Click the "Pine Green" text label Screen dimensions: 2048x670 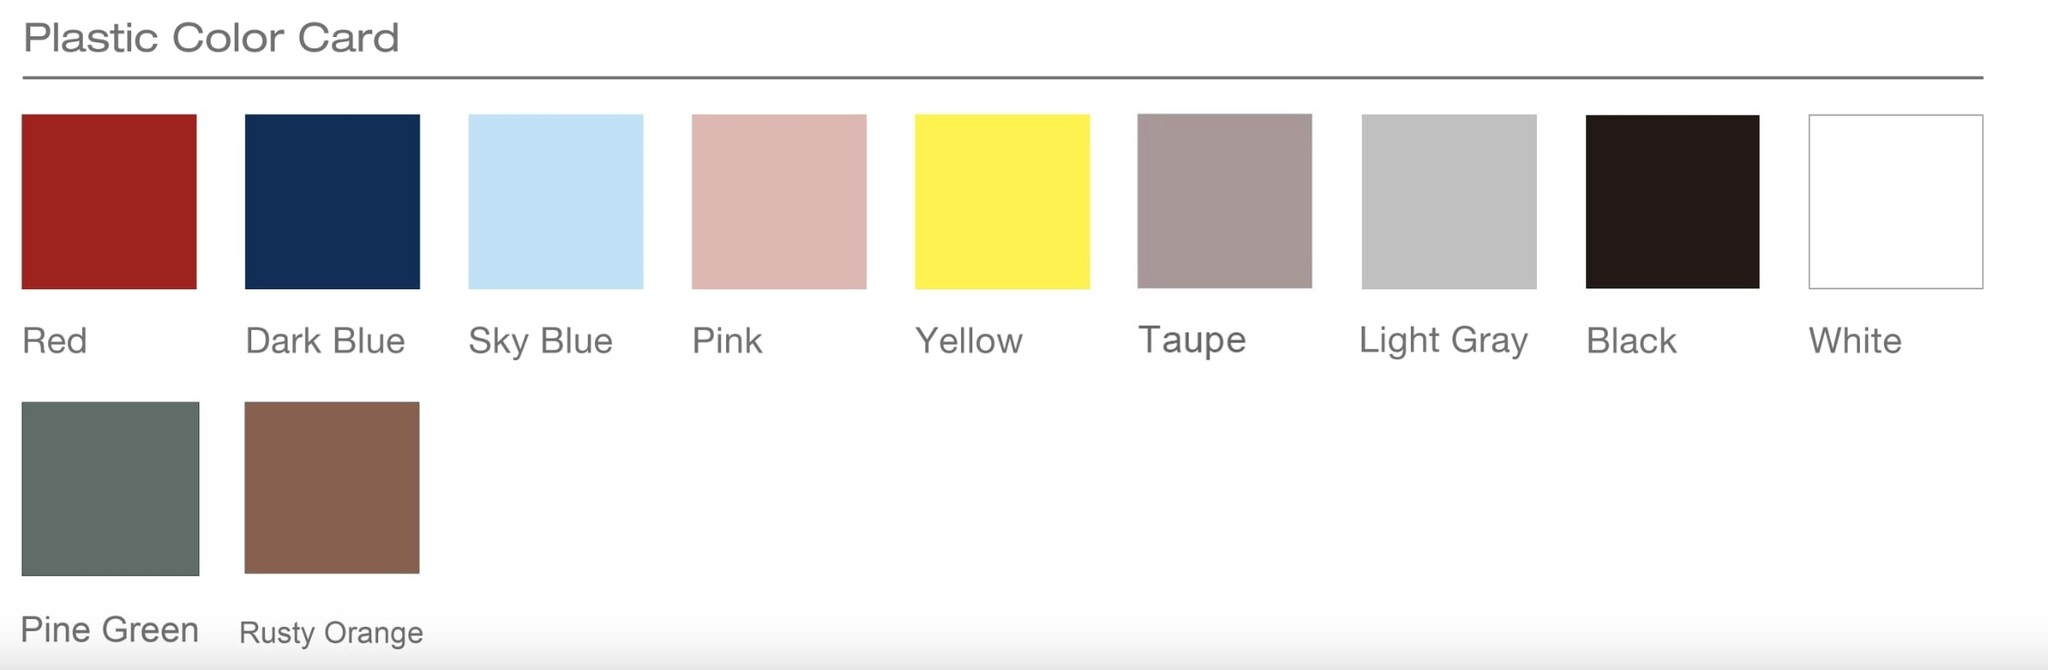click(110, 630)
